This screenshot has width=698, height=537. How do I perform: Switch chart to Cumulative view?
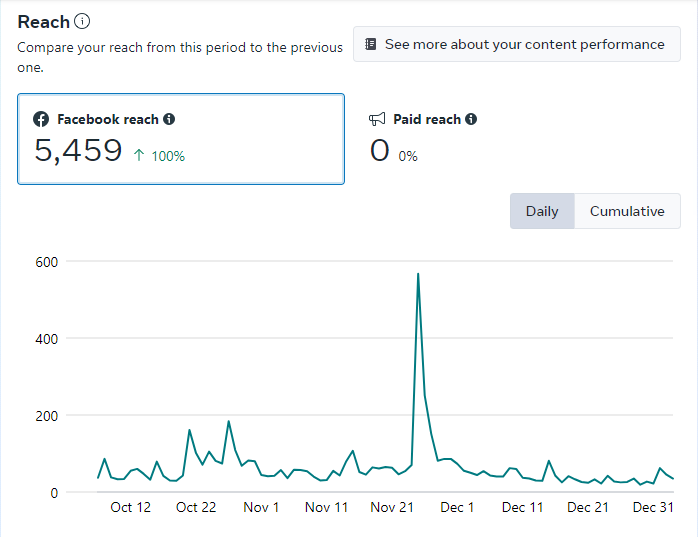pos(627,211)
